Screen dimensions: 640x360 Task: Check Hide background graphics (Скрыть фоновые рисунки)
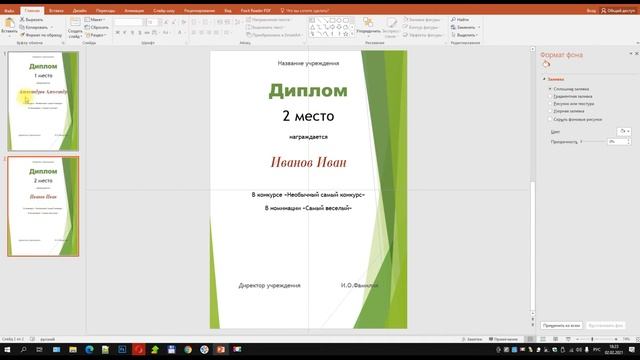550,119
